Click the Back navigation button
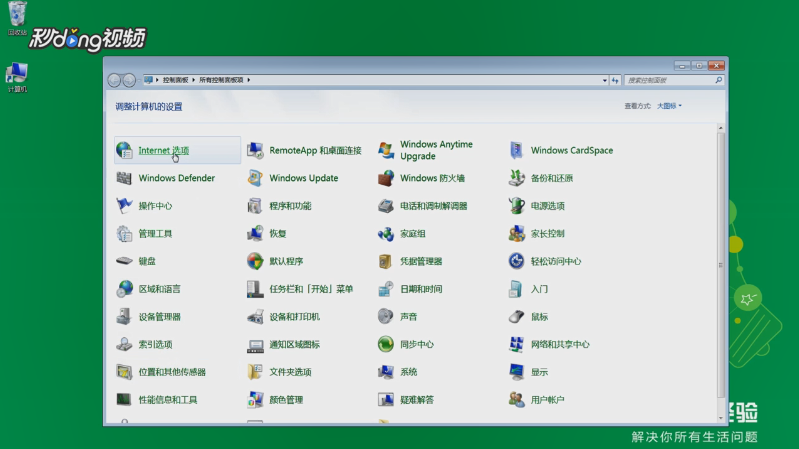 [x=114, y=80]
